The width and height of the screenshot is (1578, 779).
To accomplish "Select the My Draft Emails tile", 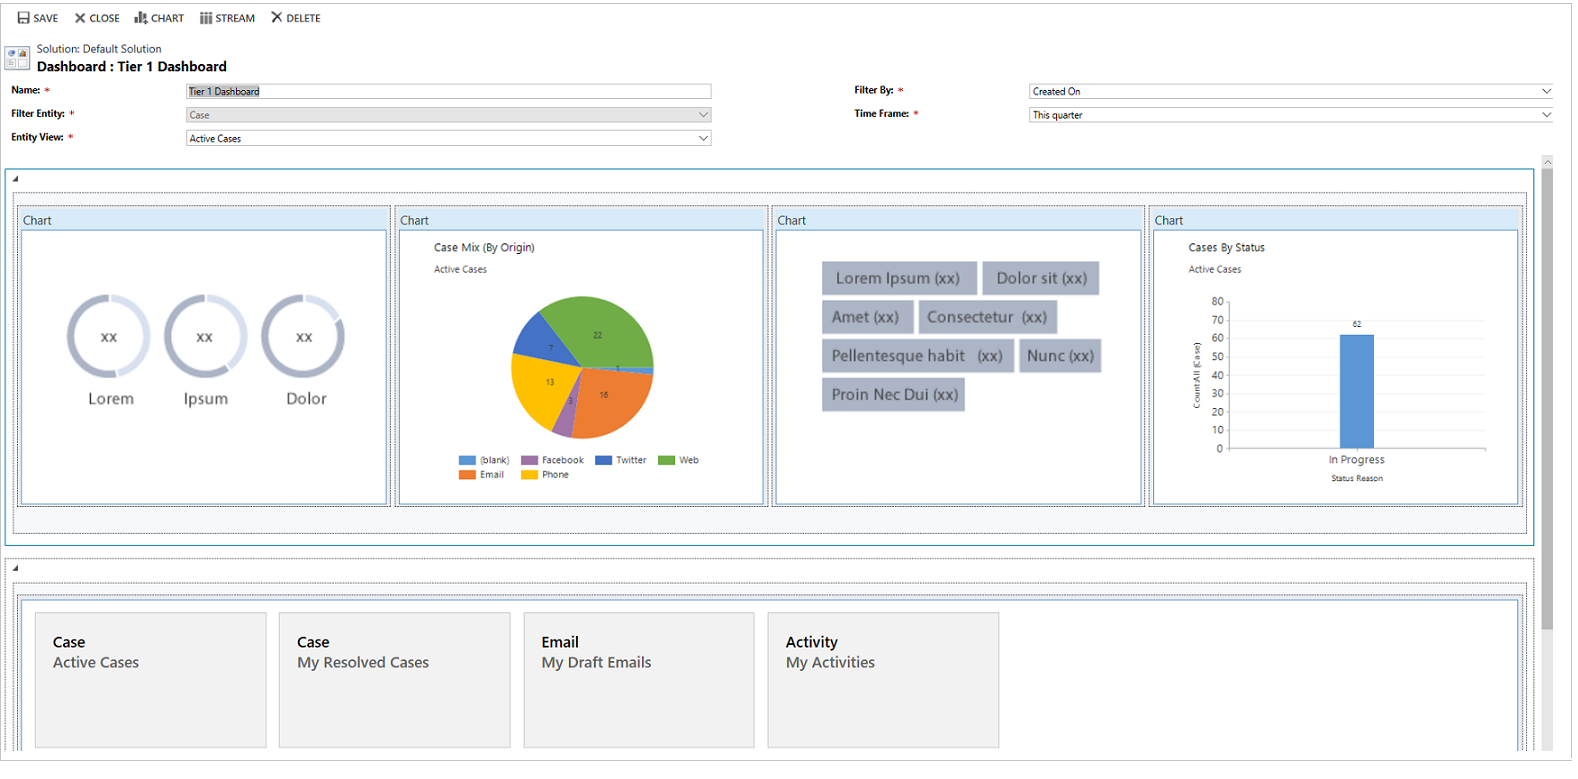I will pos(638,680).
